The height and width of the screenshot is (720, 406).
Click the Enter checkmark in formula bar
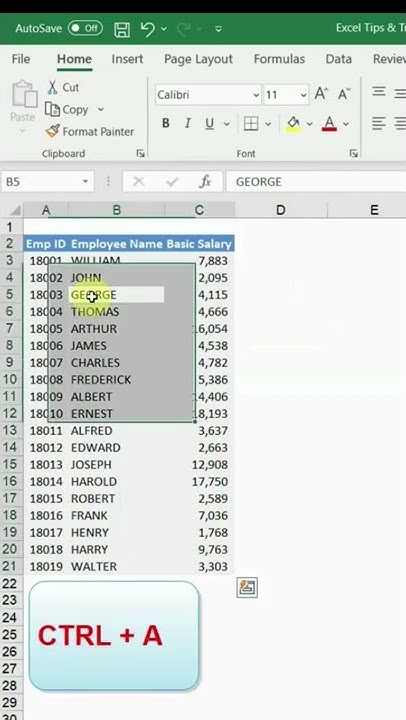[x=172, y=182]
